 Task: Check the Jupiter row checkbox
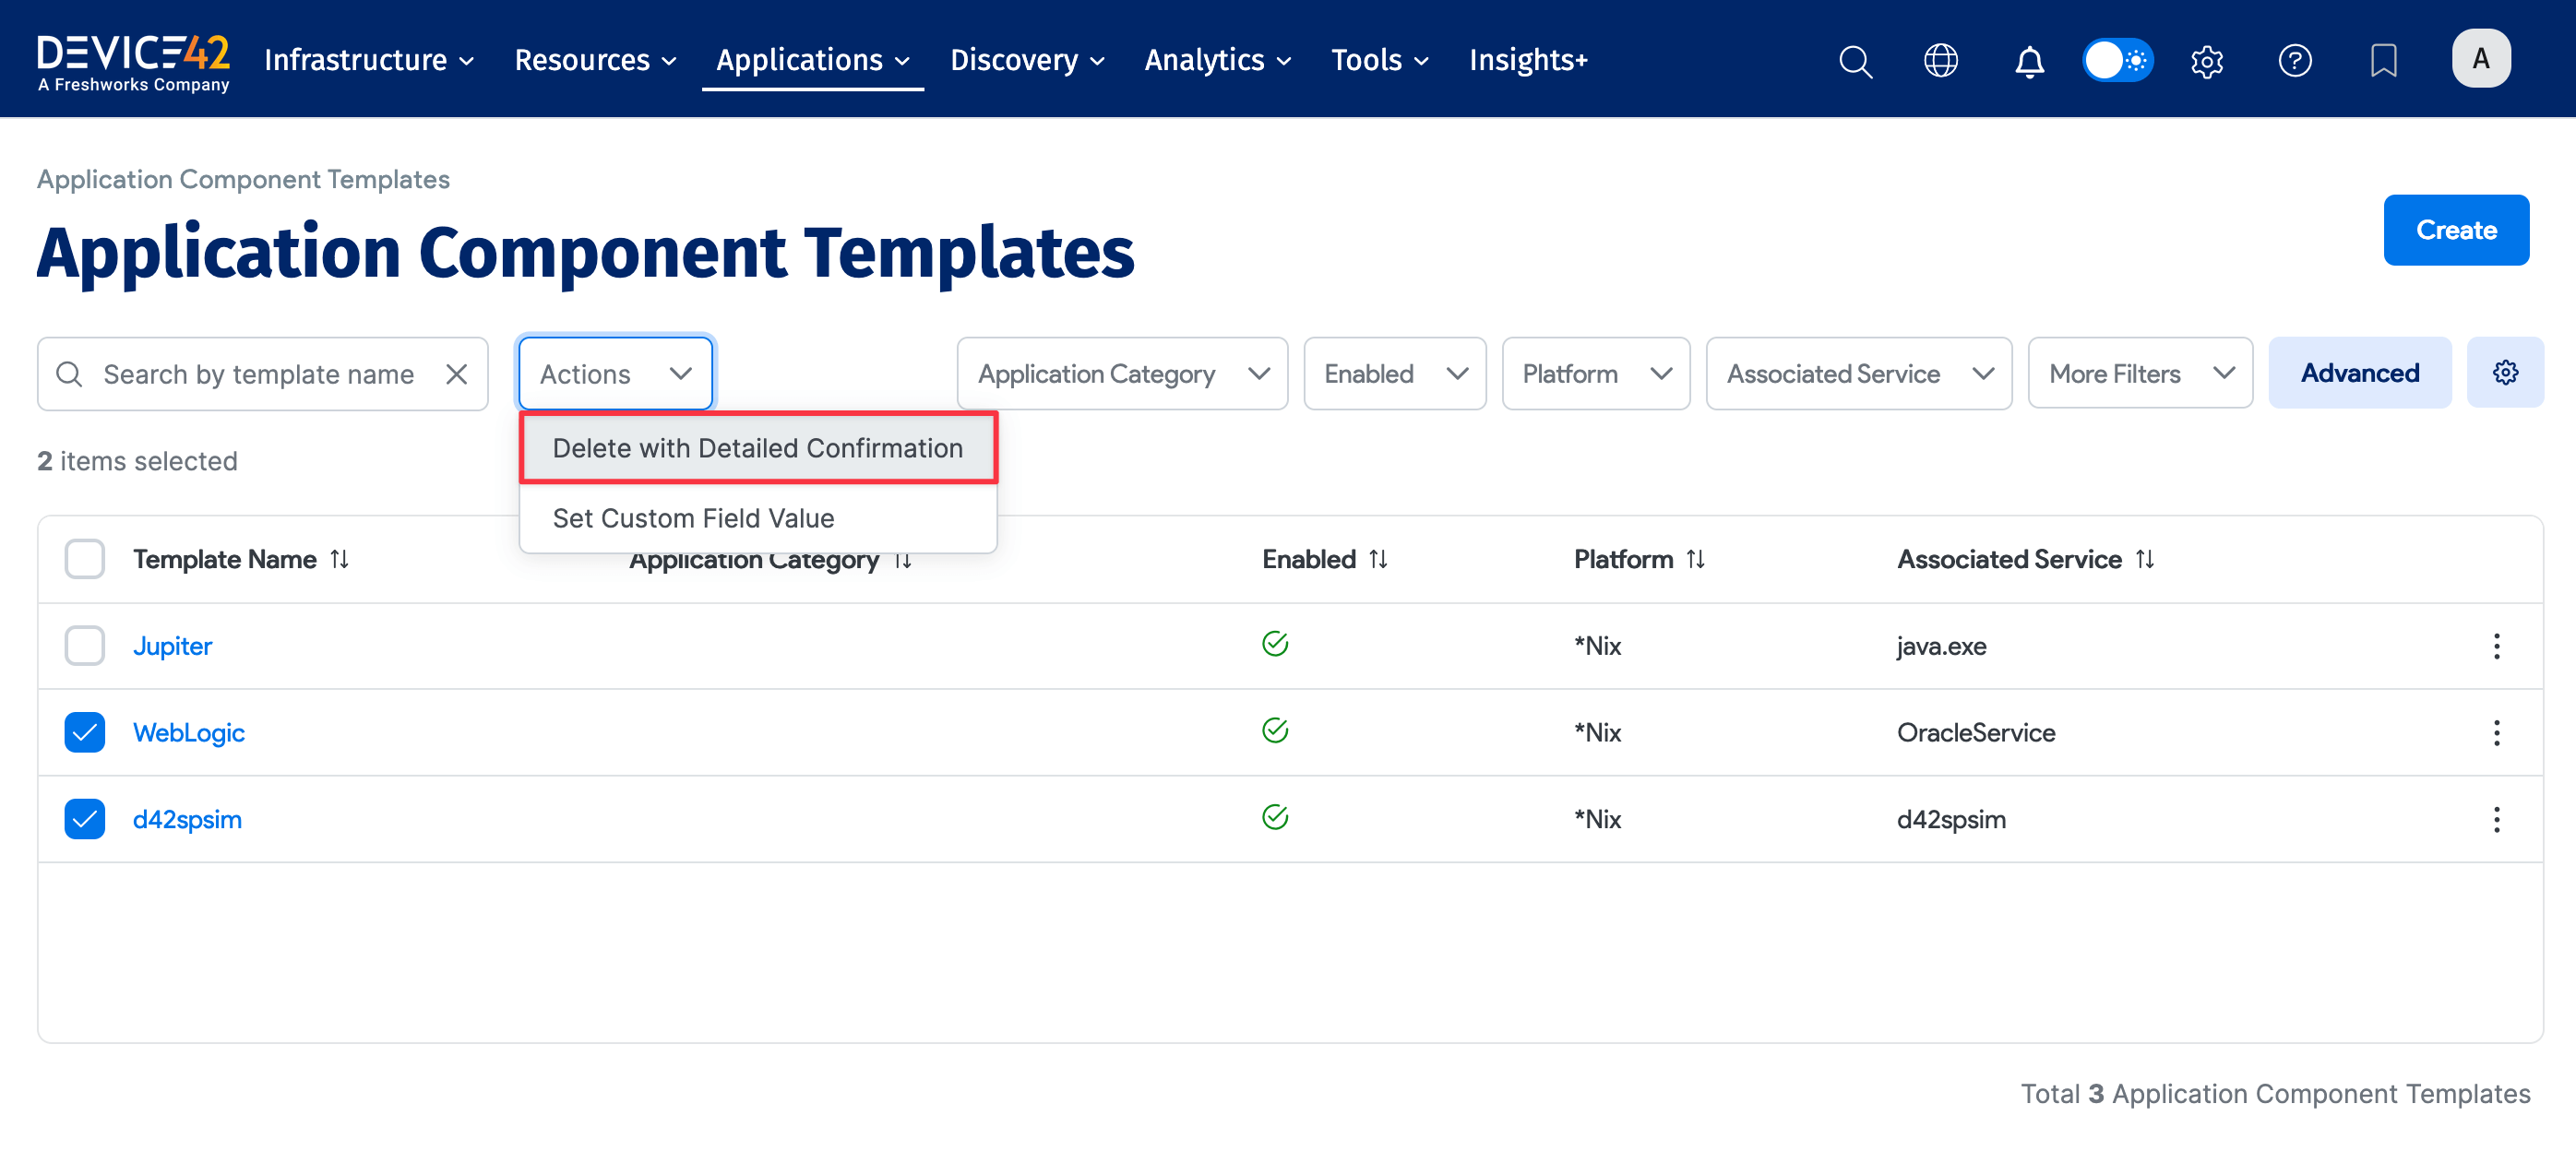(85, 646)
